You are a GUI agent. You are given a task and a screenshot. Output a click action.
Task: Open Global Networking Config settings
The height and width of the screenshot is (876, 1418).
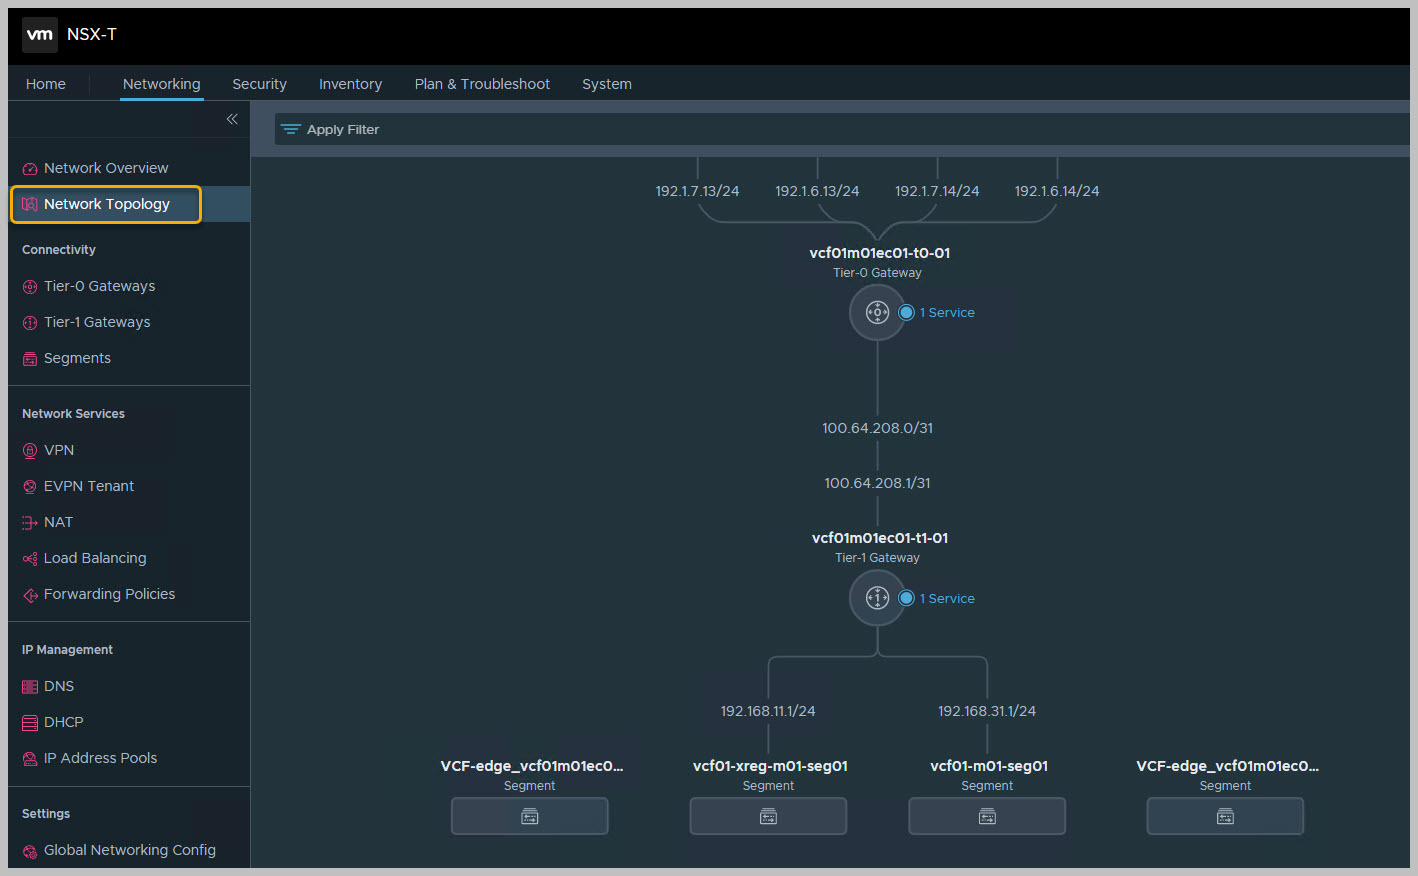pyautogui.click(x=129, y=850)
